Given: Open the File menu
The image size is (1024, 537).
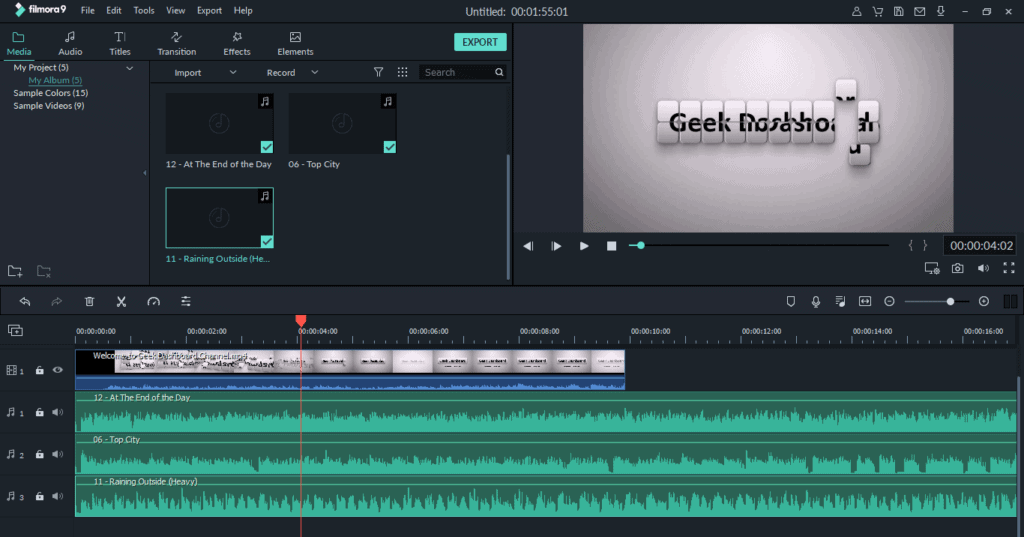Looking at the screenshot, I should (88, 10).
